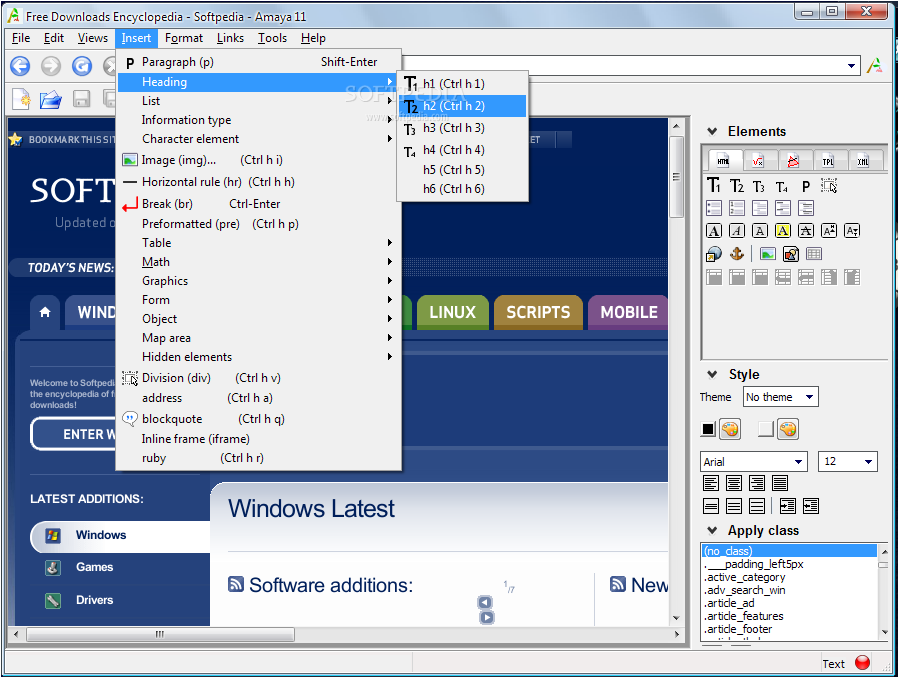Screen dimensions: 898x679
Task: Open a file with the folder icon
Action: pos(50,99)
